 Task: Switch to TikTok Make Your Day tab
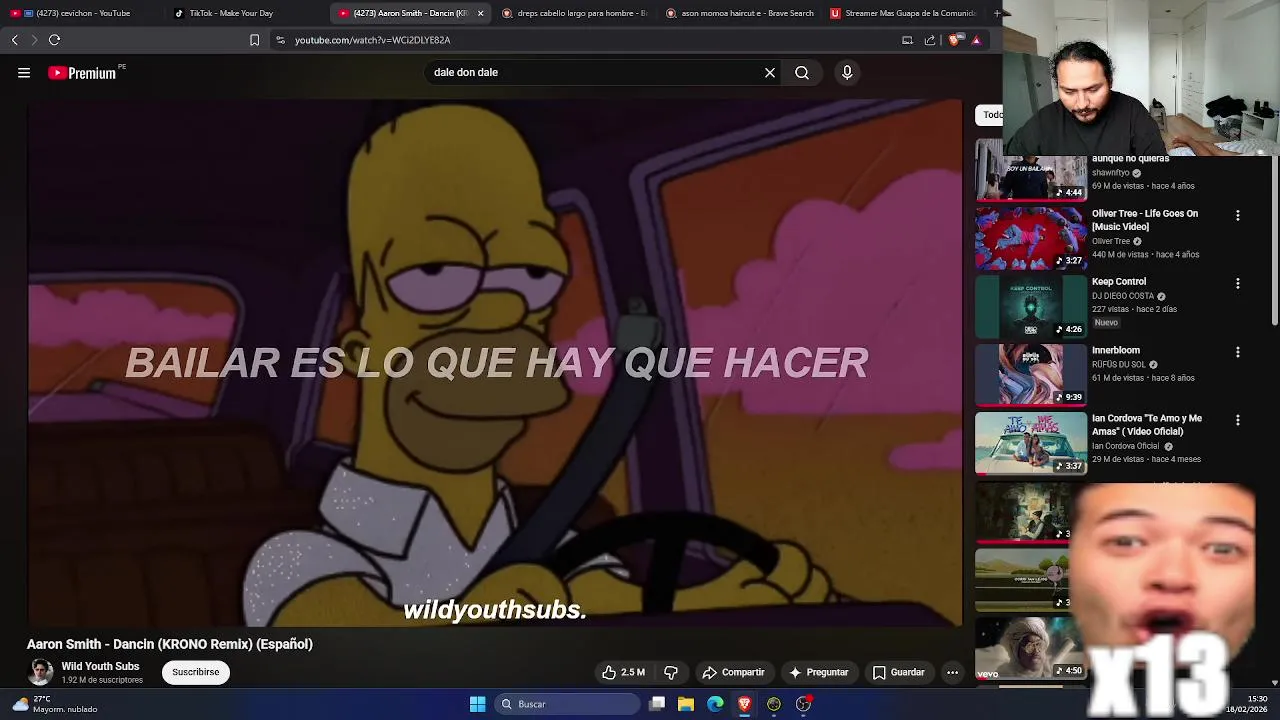tap(240, 13)
